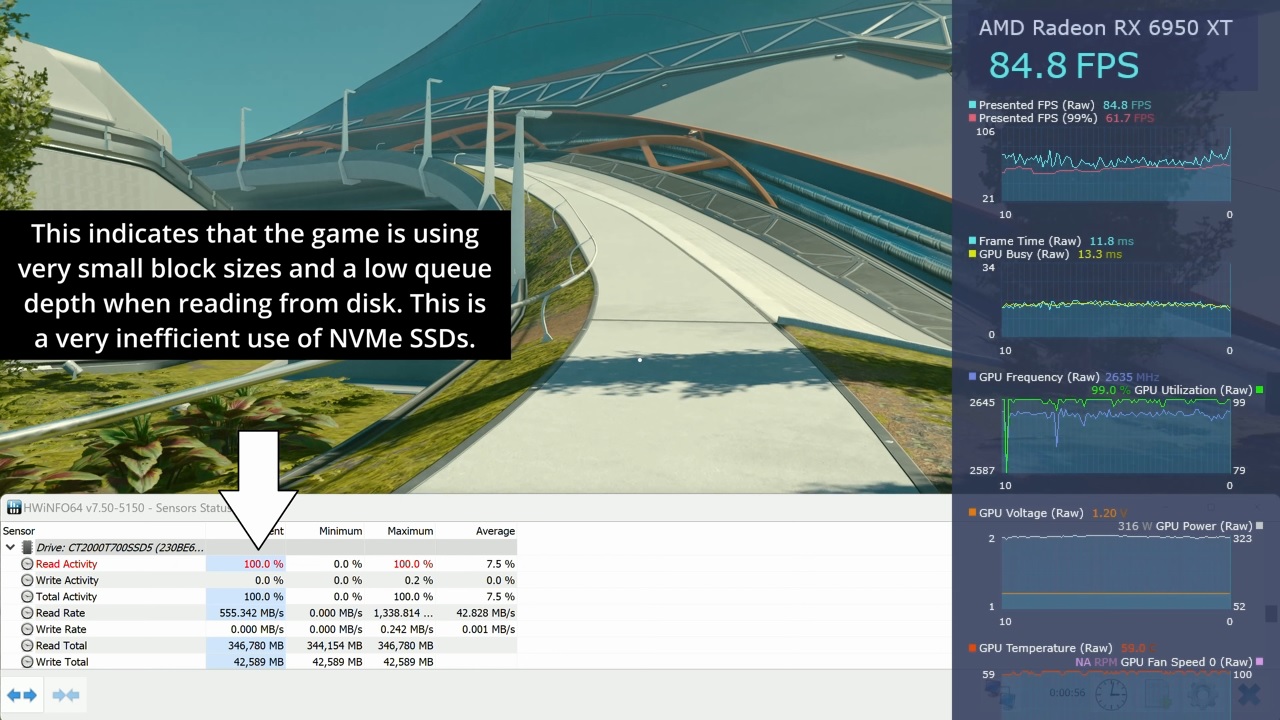Click the GPU Fan Speed legend square
This screenshot has width=1280, height=720.
point(1260,662)
